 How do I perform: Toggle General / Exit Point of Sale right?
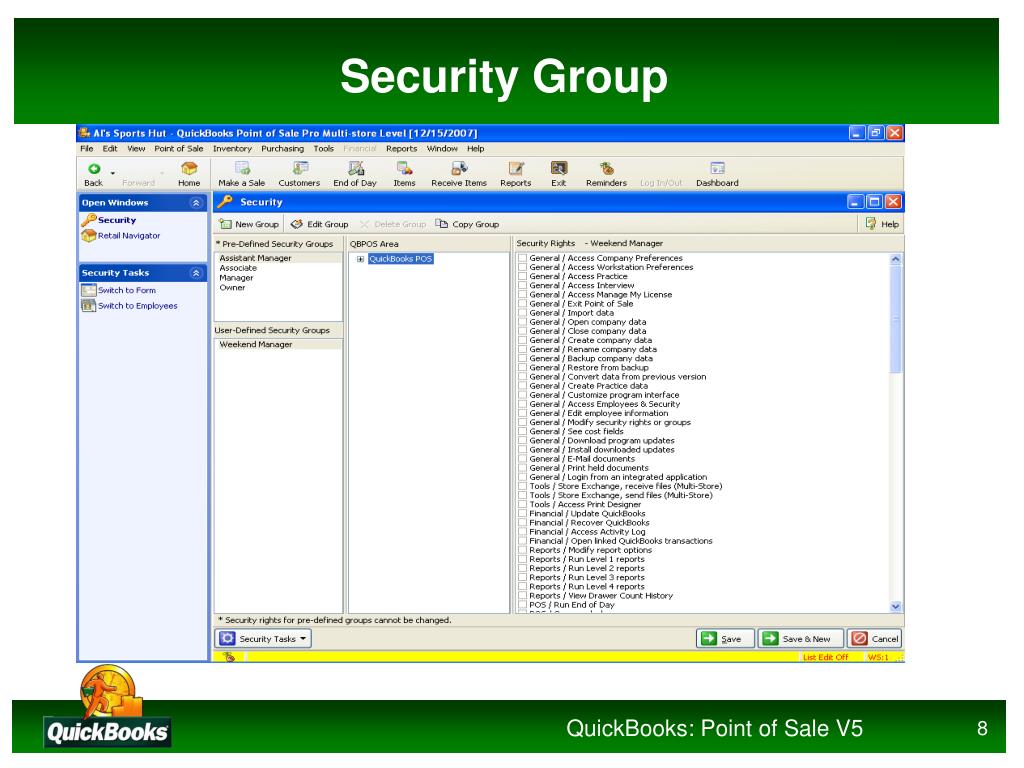(x=522, y=304)
